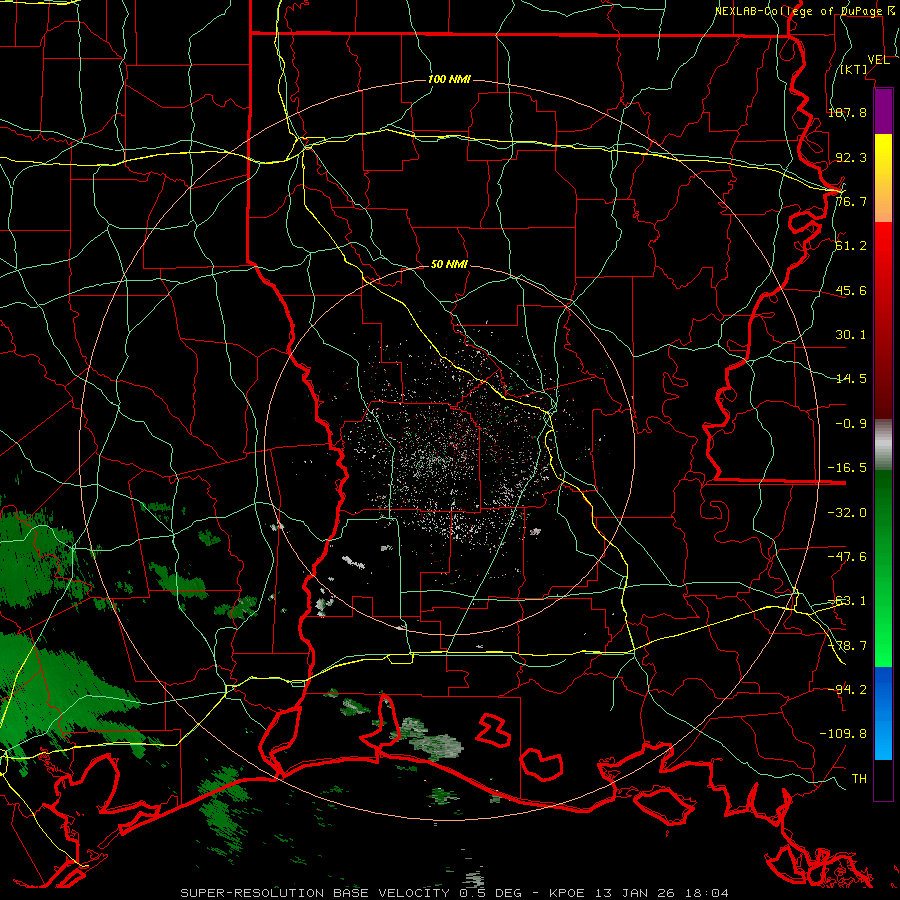
Task: Click the -32.0 velocity scale value
Action: (847, 513)
